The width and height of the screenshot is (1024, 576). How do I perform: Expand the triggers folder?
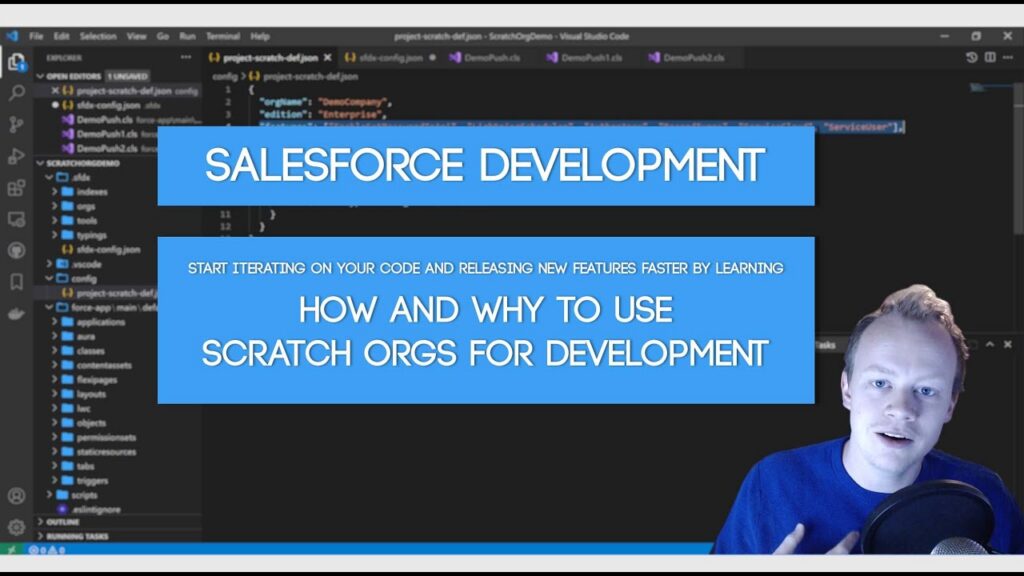(55, 480)
